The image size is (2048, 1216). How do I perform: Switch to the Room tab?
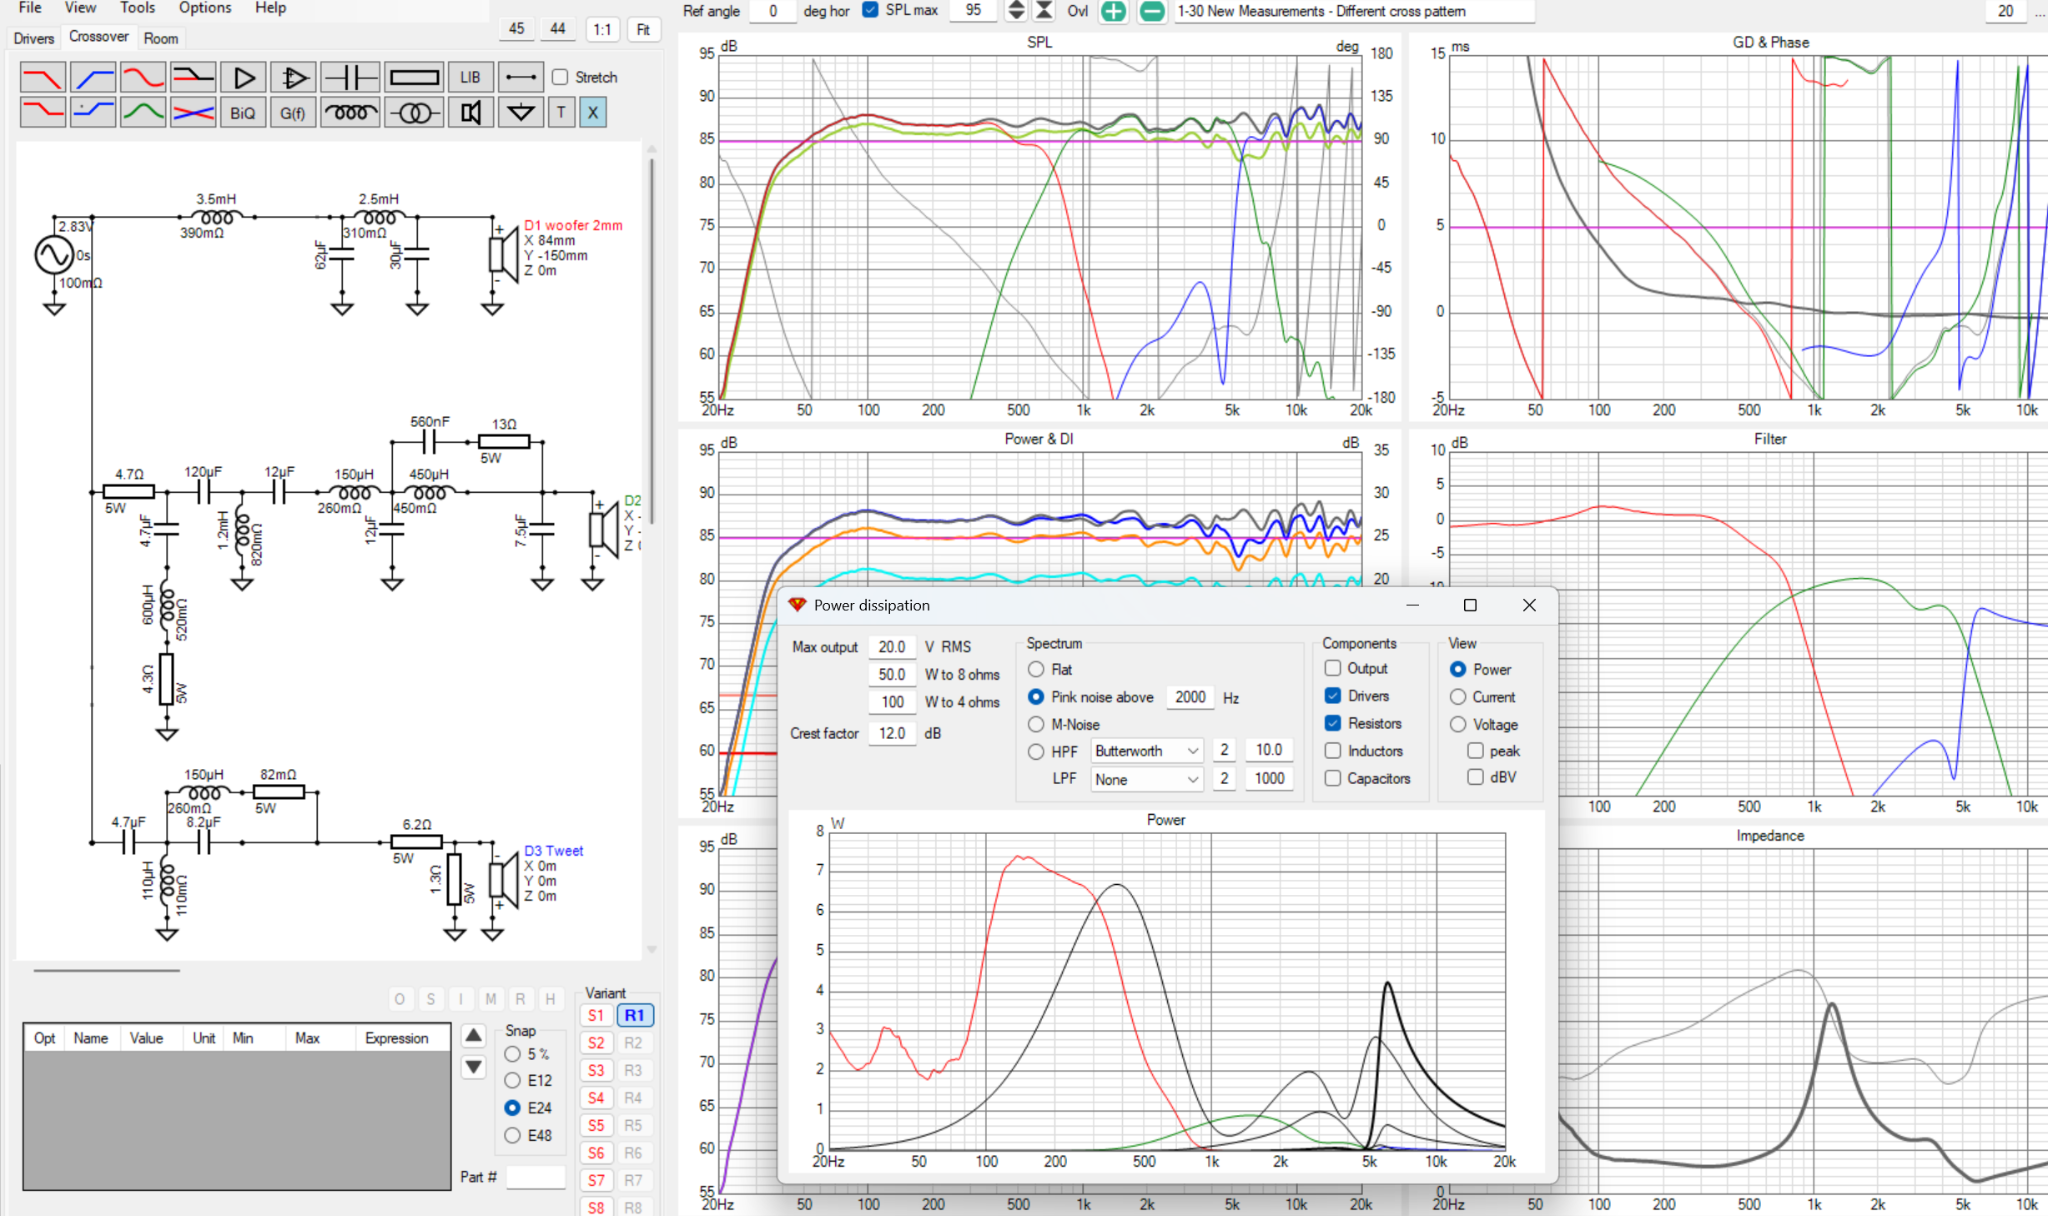pos(161,38)
